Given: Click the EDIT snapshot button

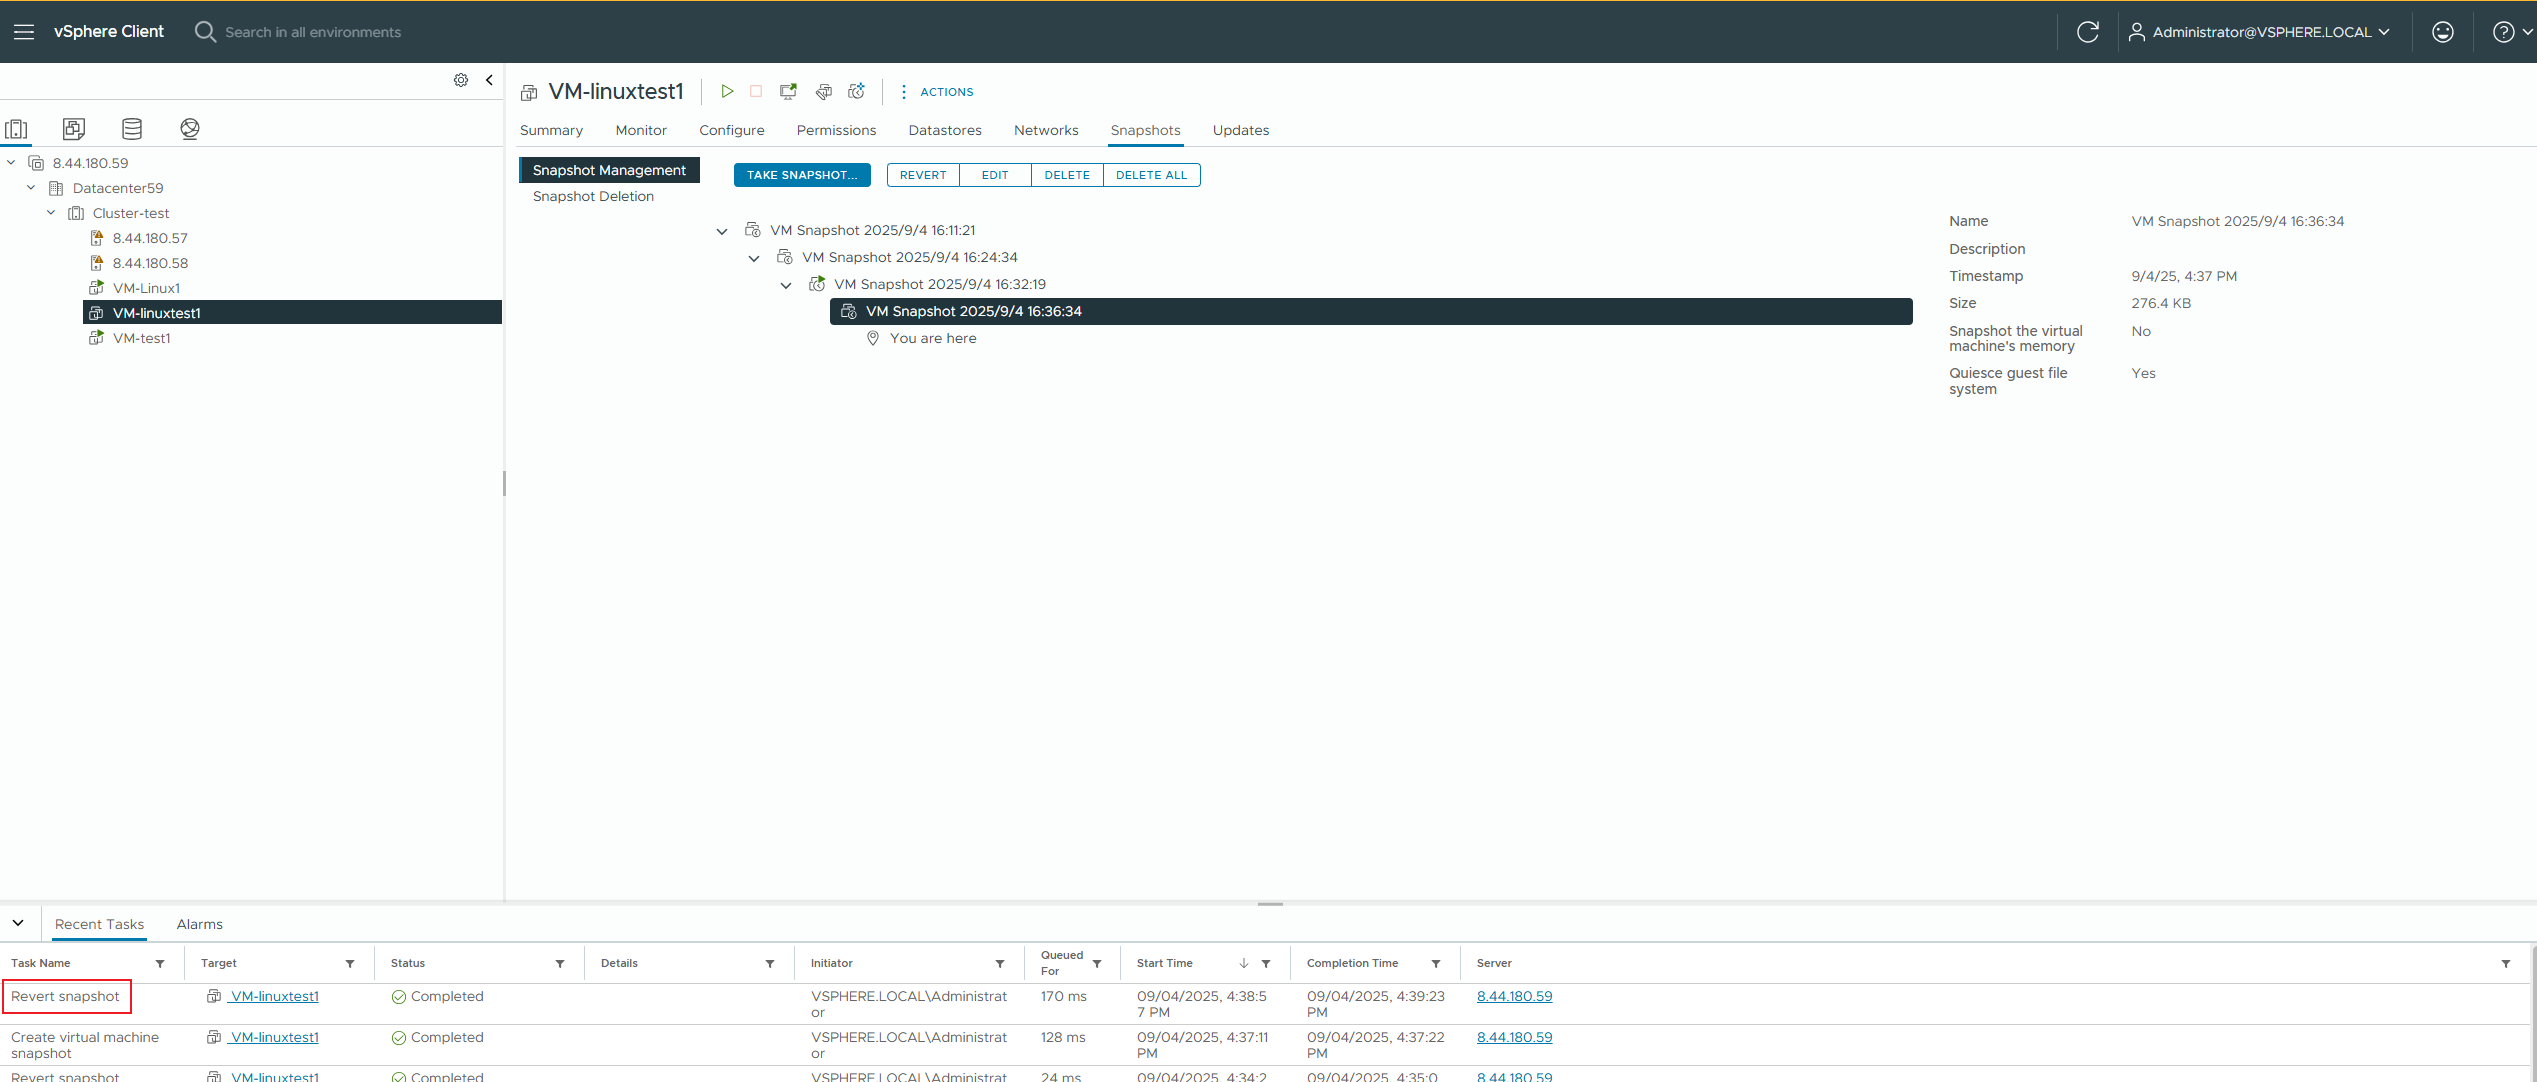Looking at the screenshot, I should [995, 175].
